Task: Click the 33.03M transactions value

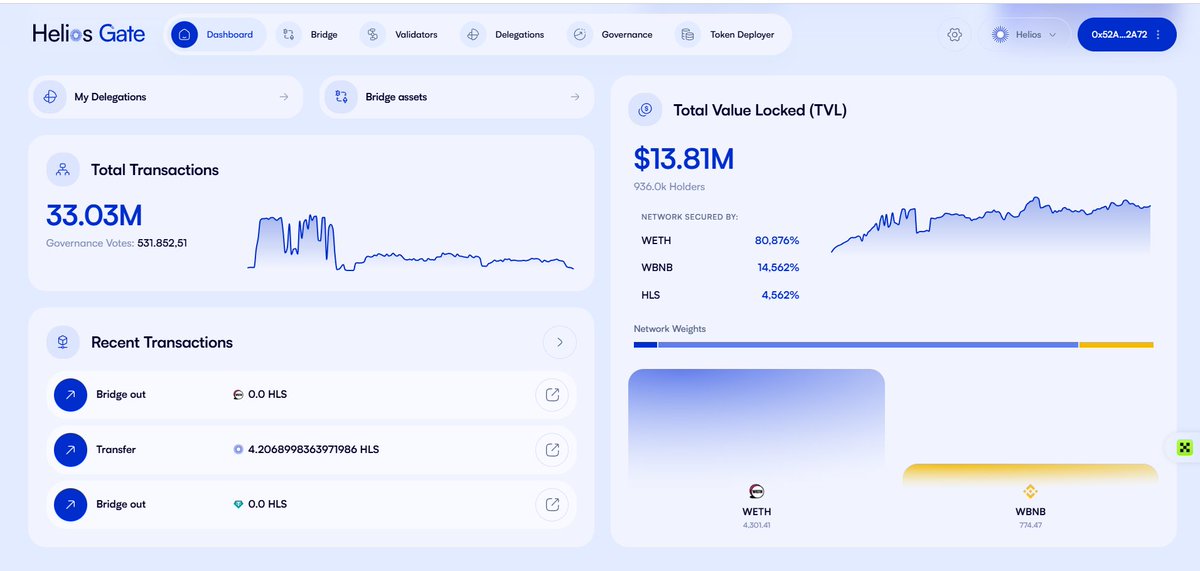Action: (x=94, y=215)
